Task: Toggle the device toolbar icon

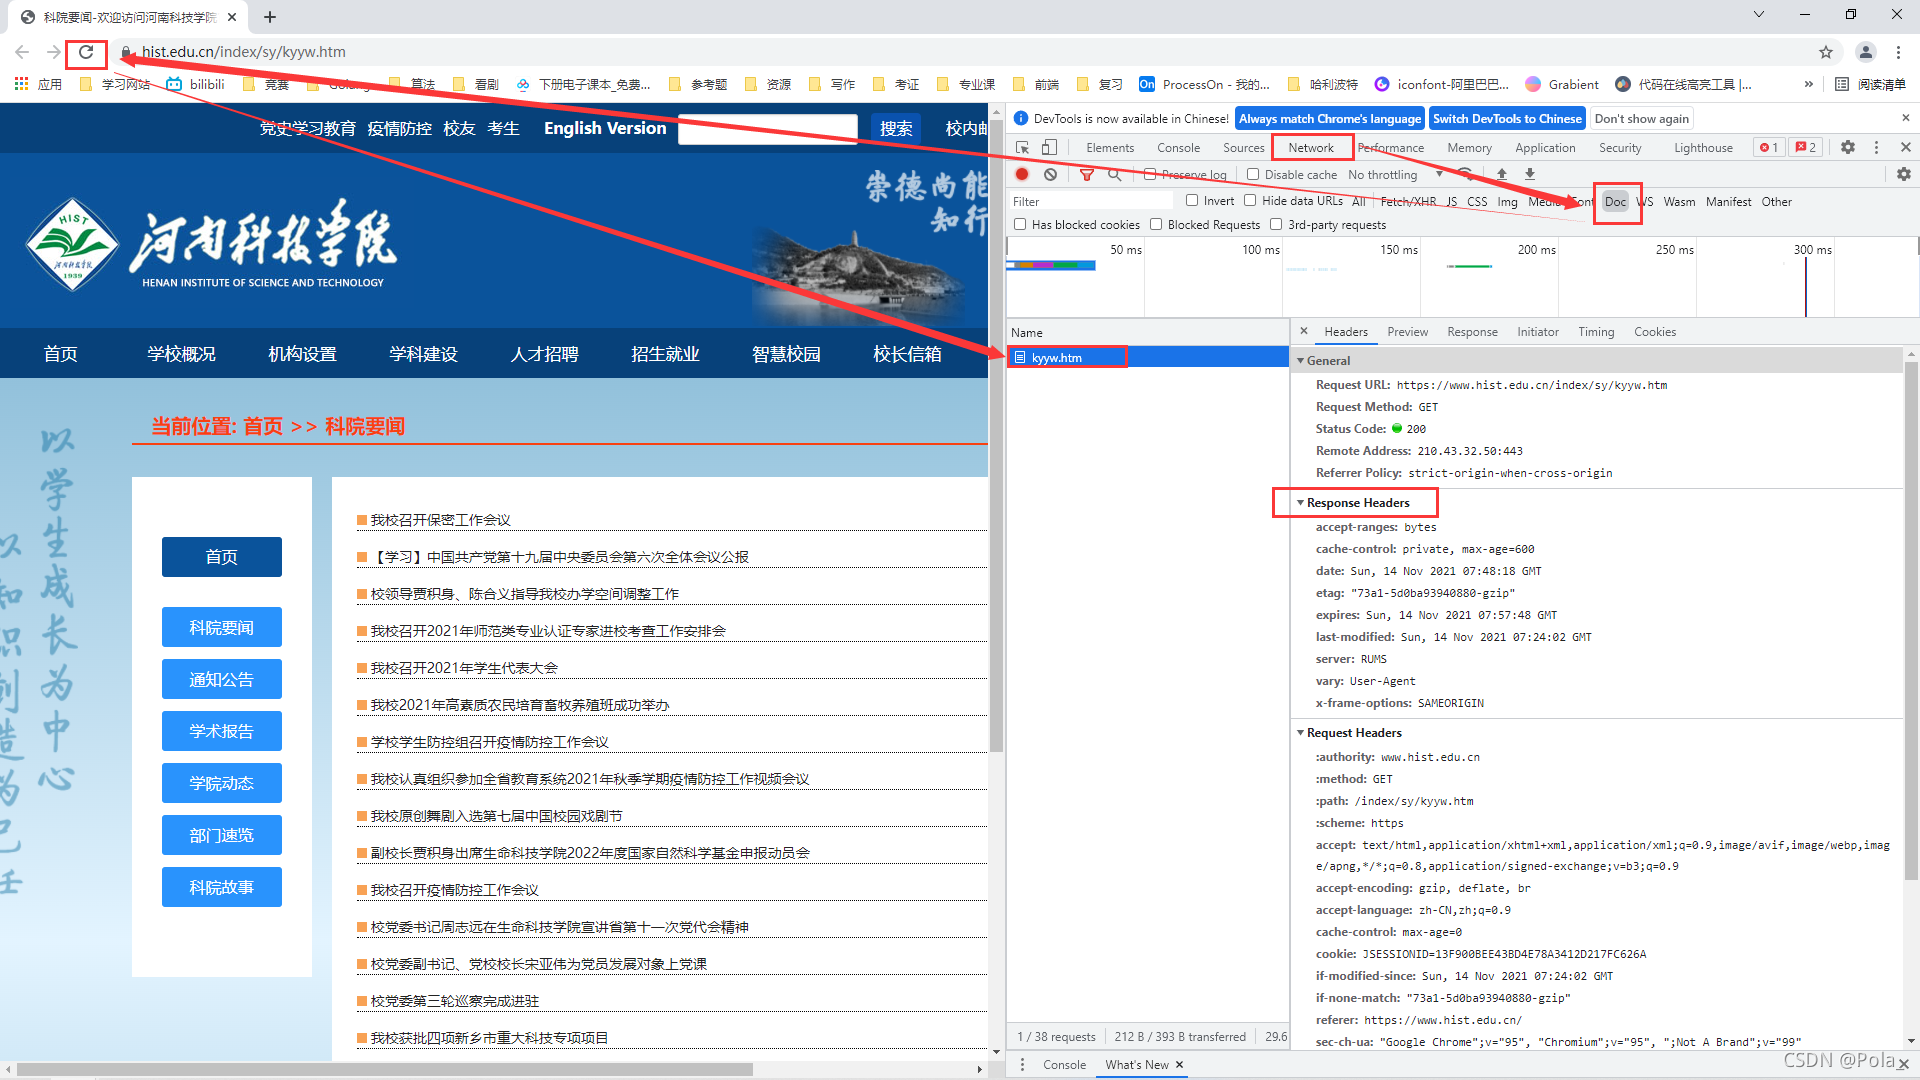Action: pos(1049,147)
